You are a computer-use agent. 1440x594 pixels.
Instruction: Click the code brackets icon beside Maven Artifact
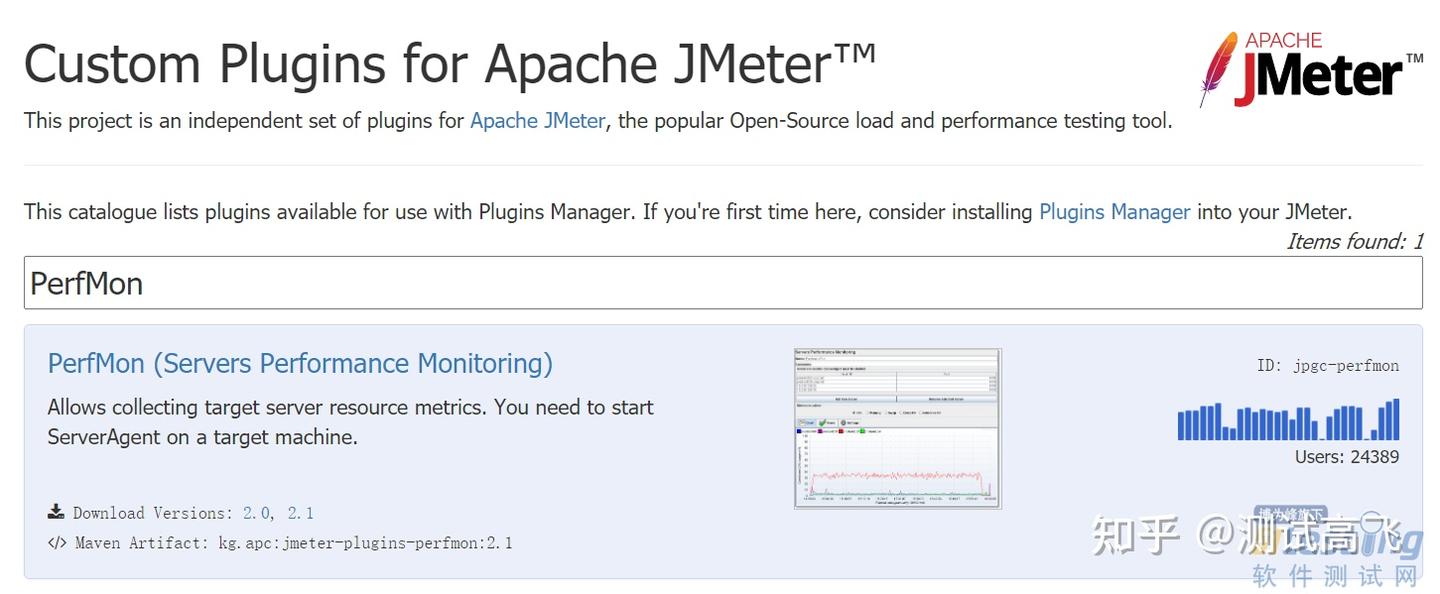[56, 543]
